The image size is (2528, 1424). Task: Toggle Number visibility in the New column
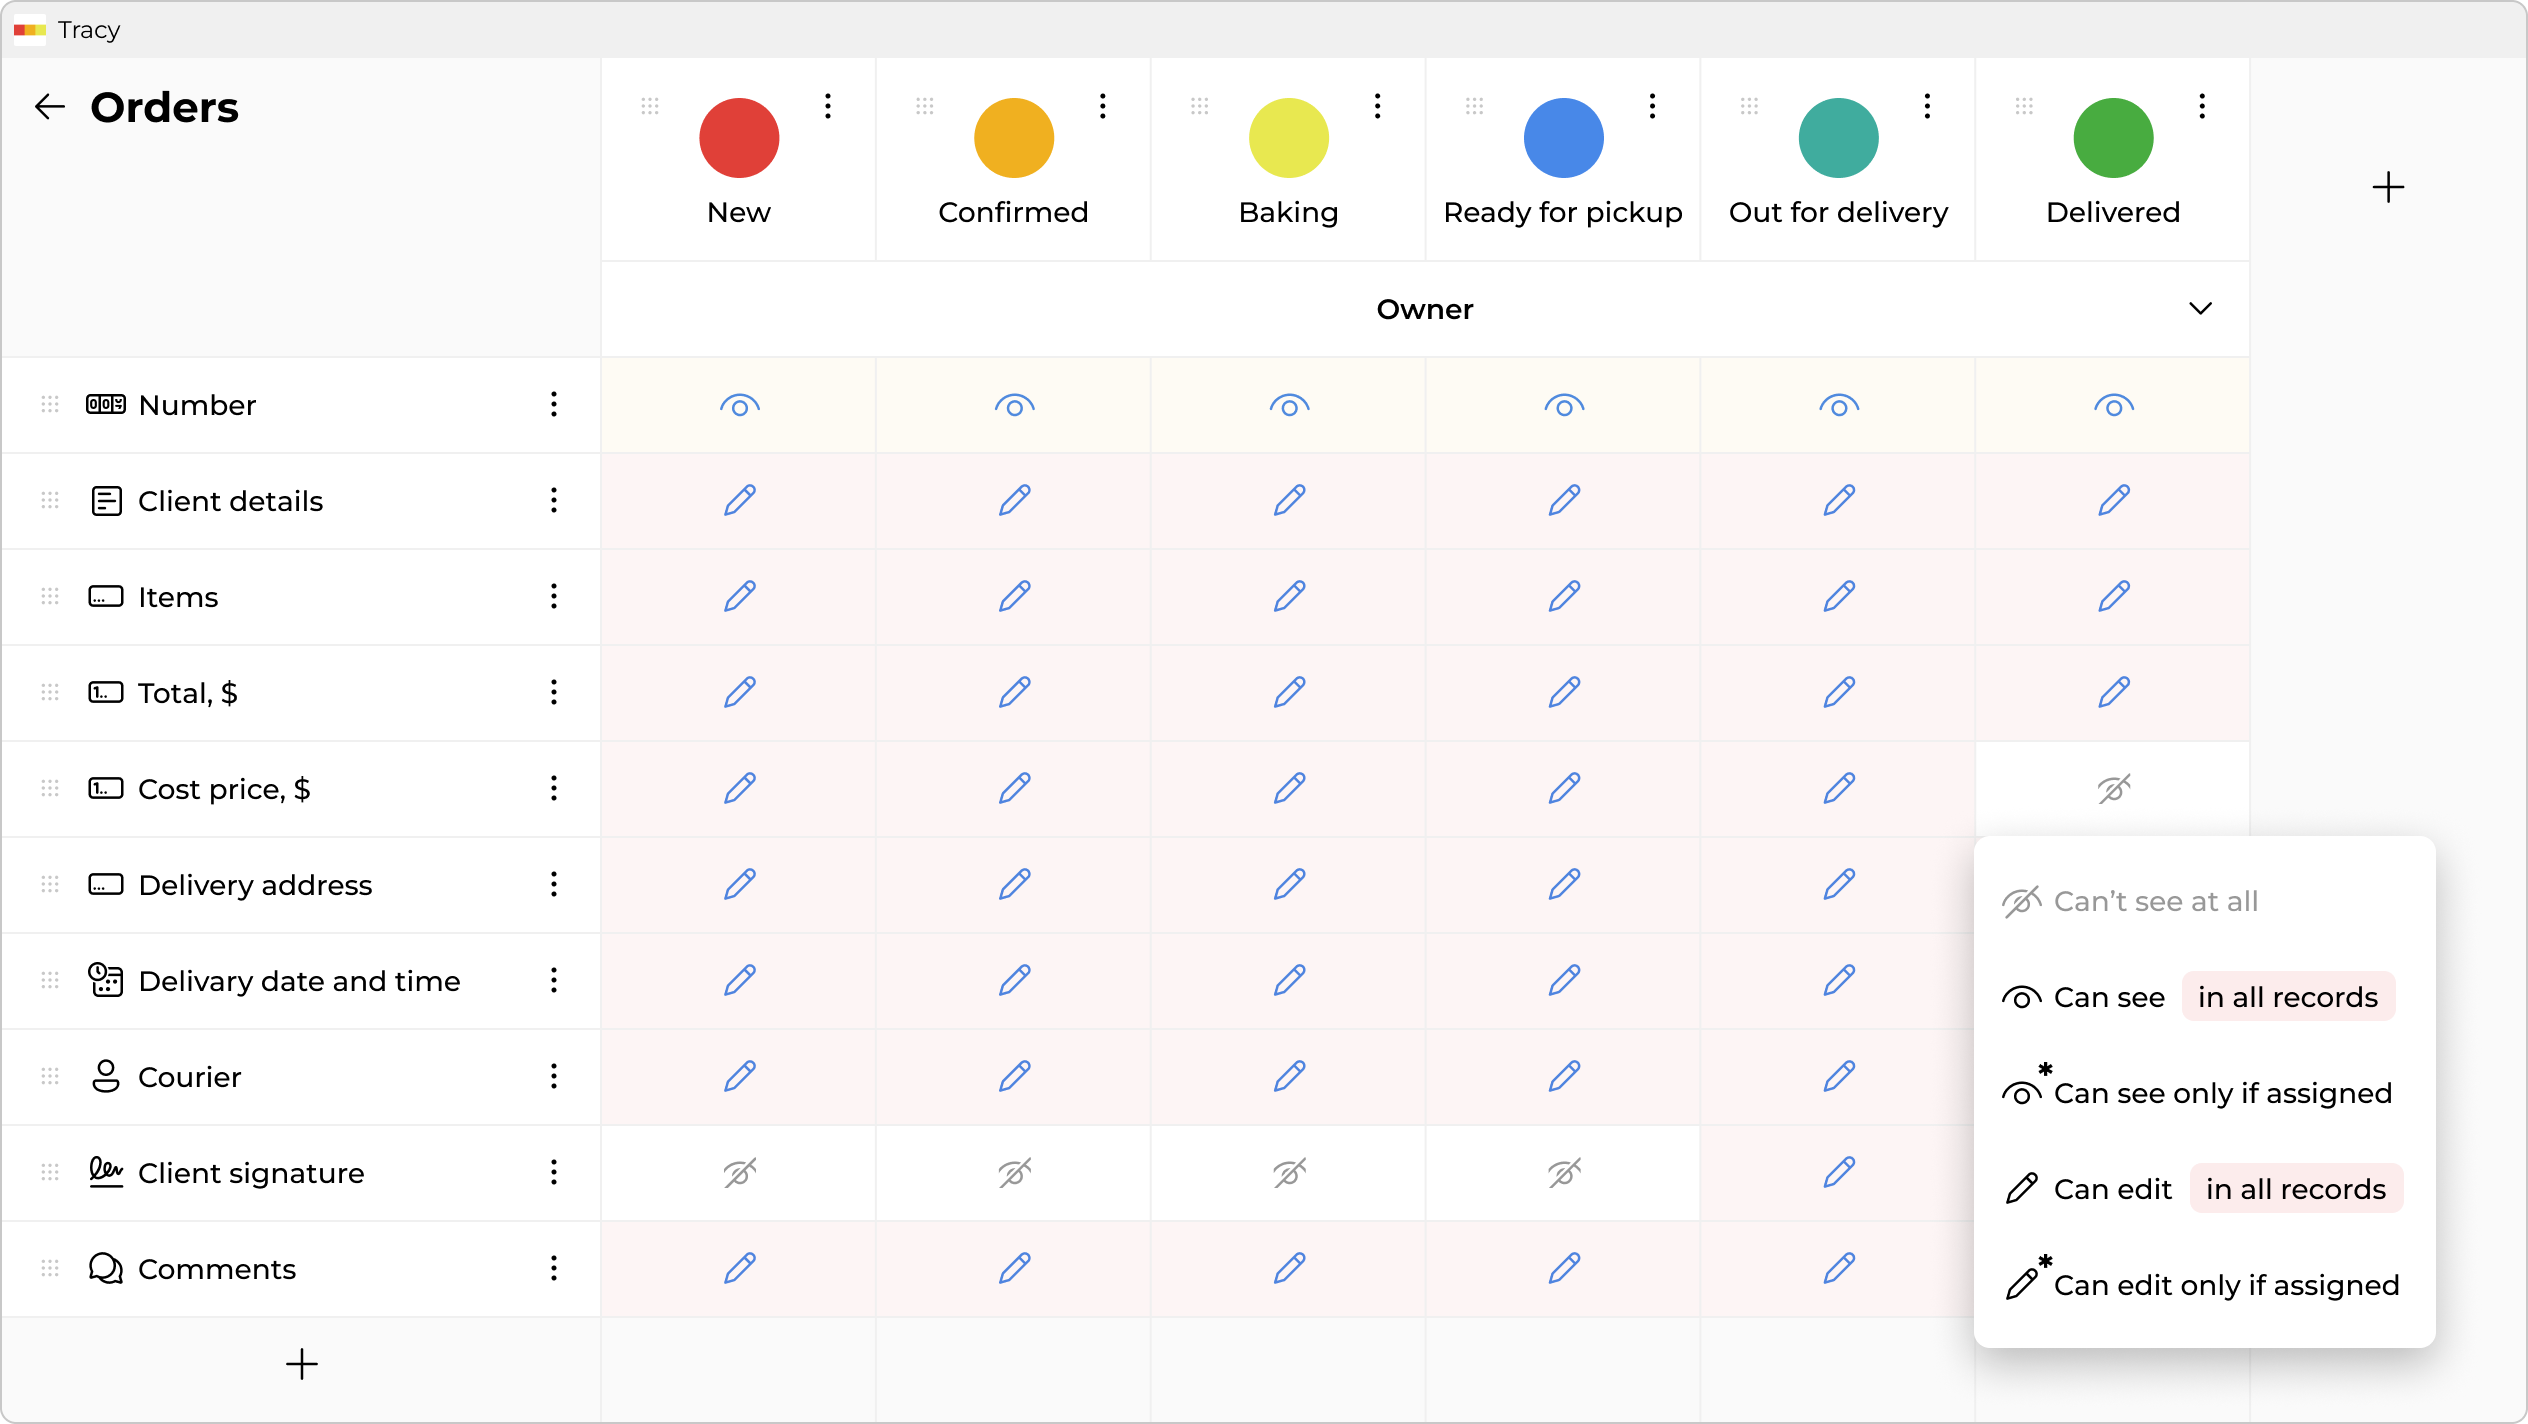(739, 405)
